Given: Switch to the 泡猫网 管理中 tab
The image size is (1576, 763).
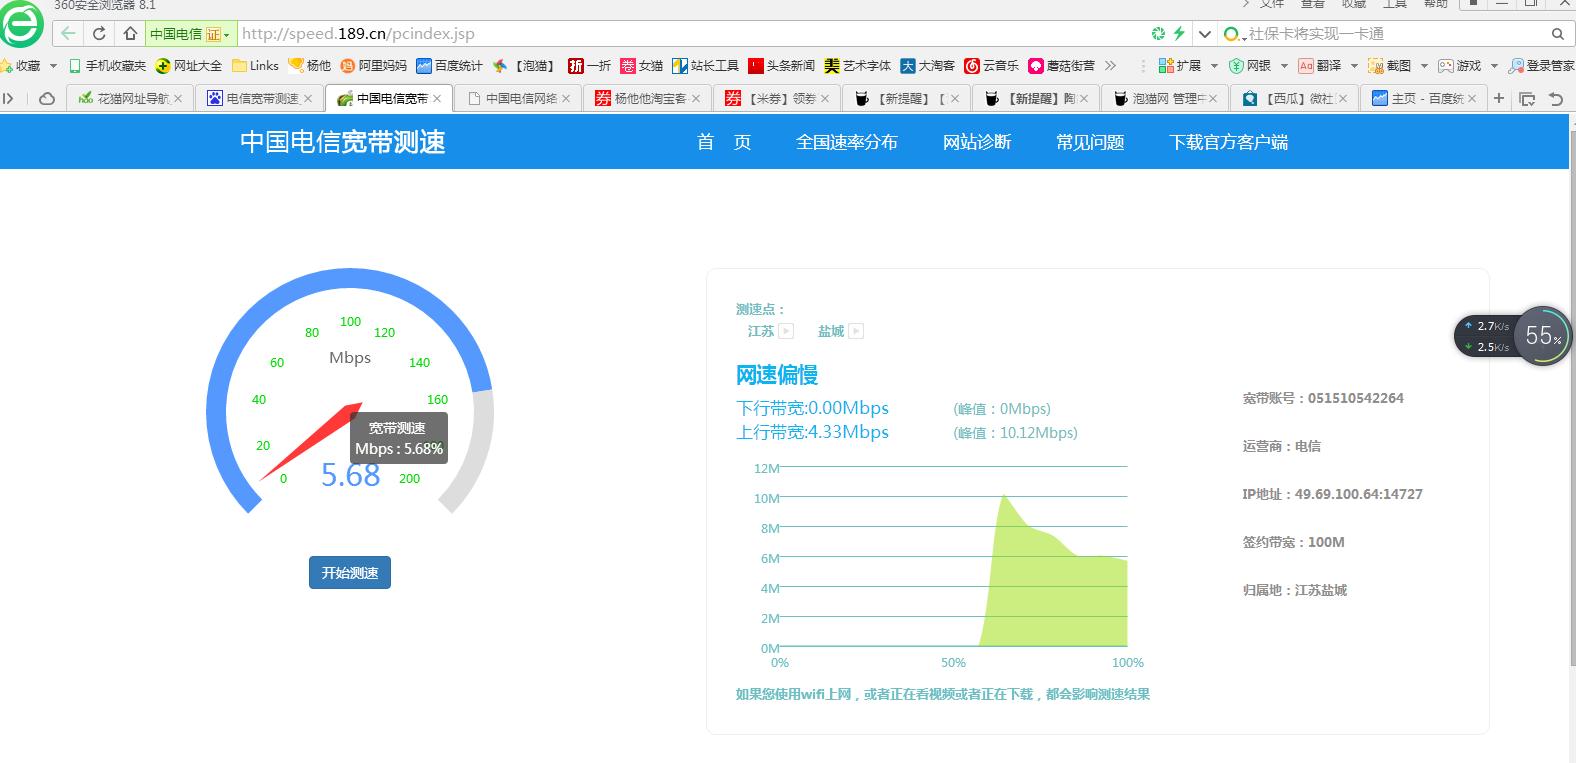Looking at the screenshot, I should 1165,98.
